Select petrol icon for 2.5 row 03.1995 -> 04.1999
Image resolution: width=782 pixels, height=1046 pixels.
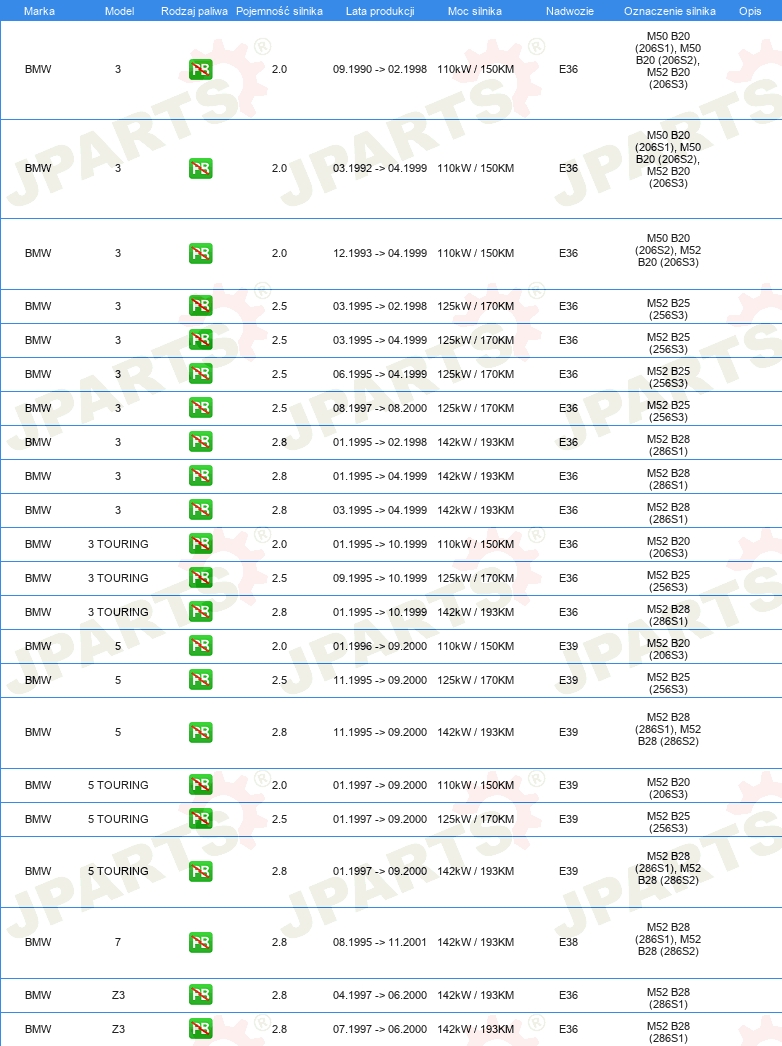pos(201,340)
